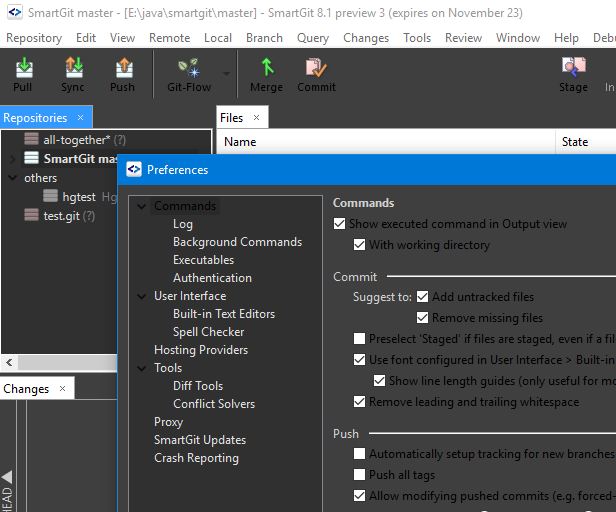Click the Git-Flow toolbar icon
The height and width of the screenshot is (512, 616).
point(189,68)
